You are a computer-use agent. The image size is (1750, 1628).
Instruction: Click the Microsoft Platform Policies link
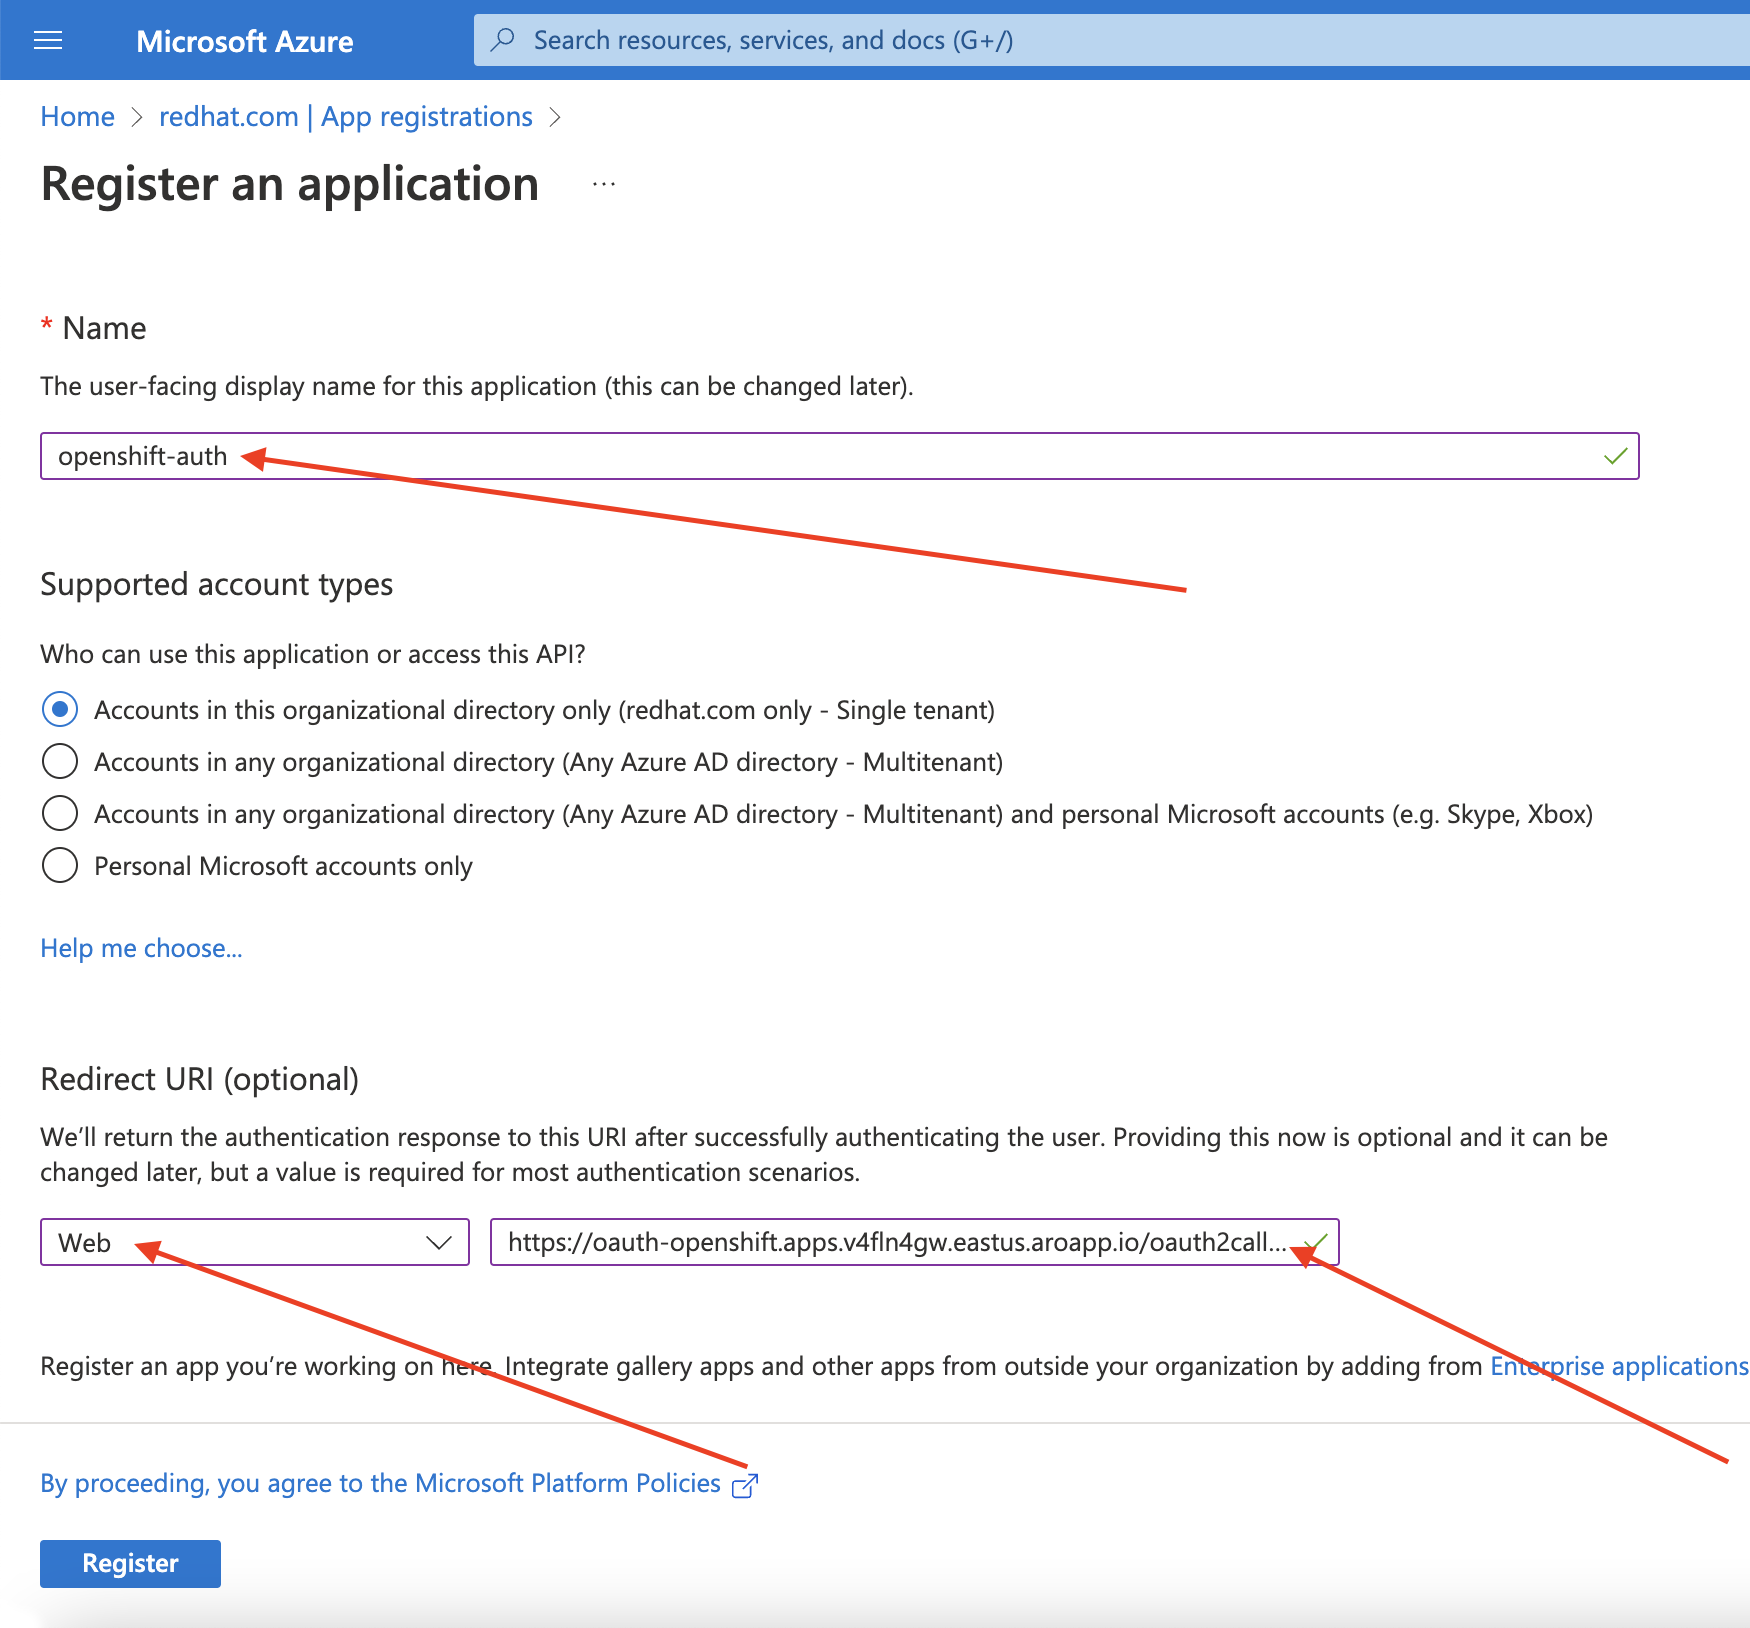coord(380,1483)
